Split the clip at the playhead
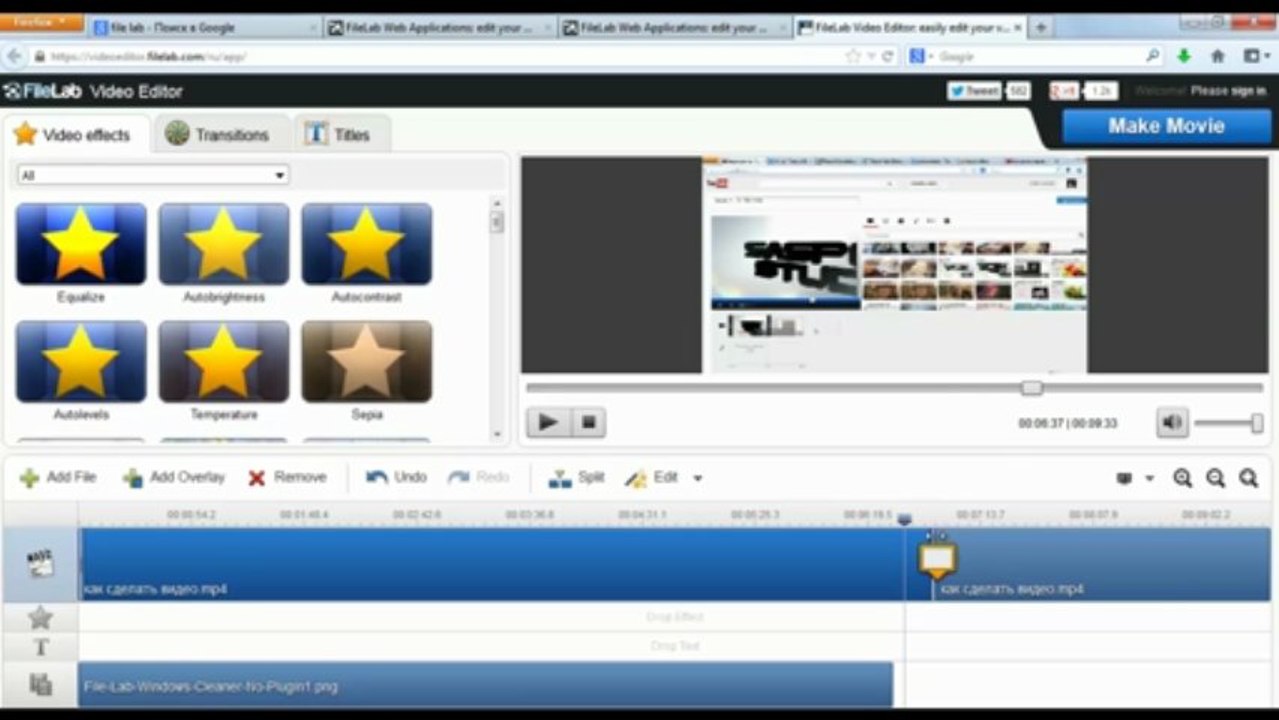This screenshot has width=1279, height=720. tap(560, 478)
